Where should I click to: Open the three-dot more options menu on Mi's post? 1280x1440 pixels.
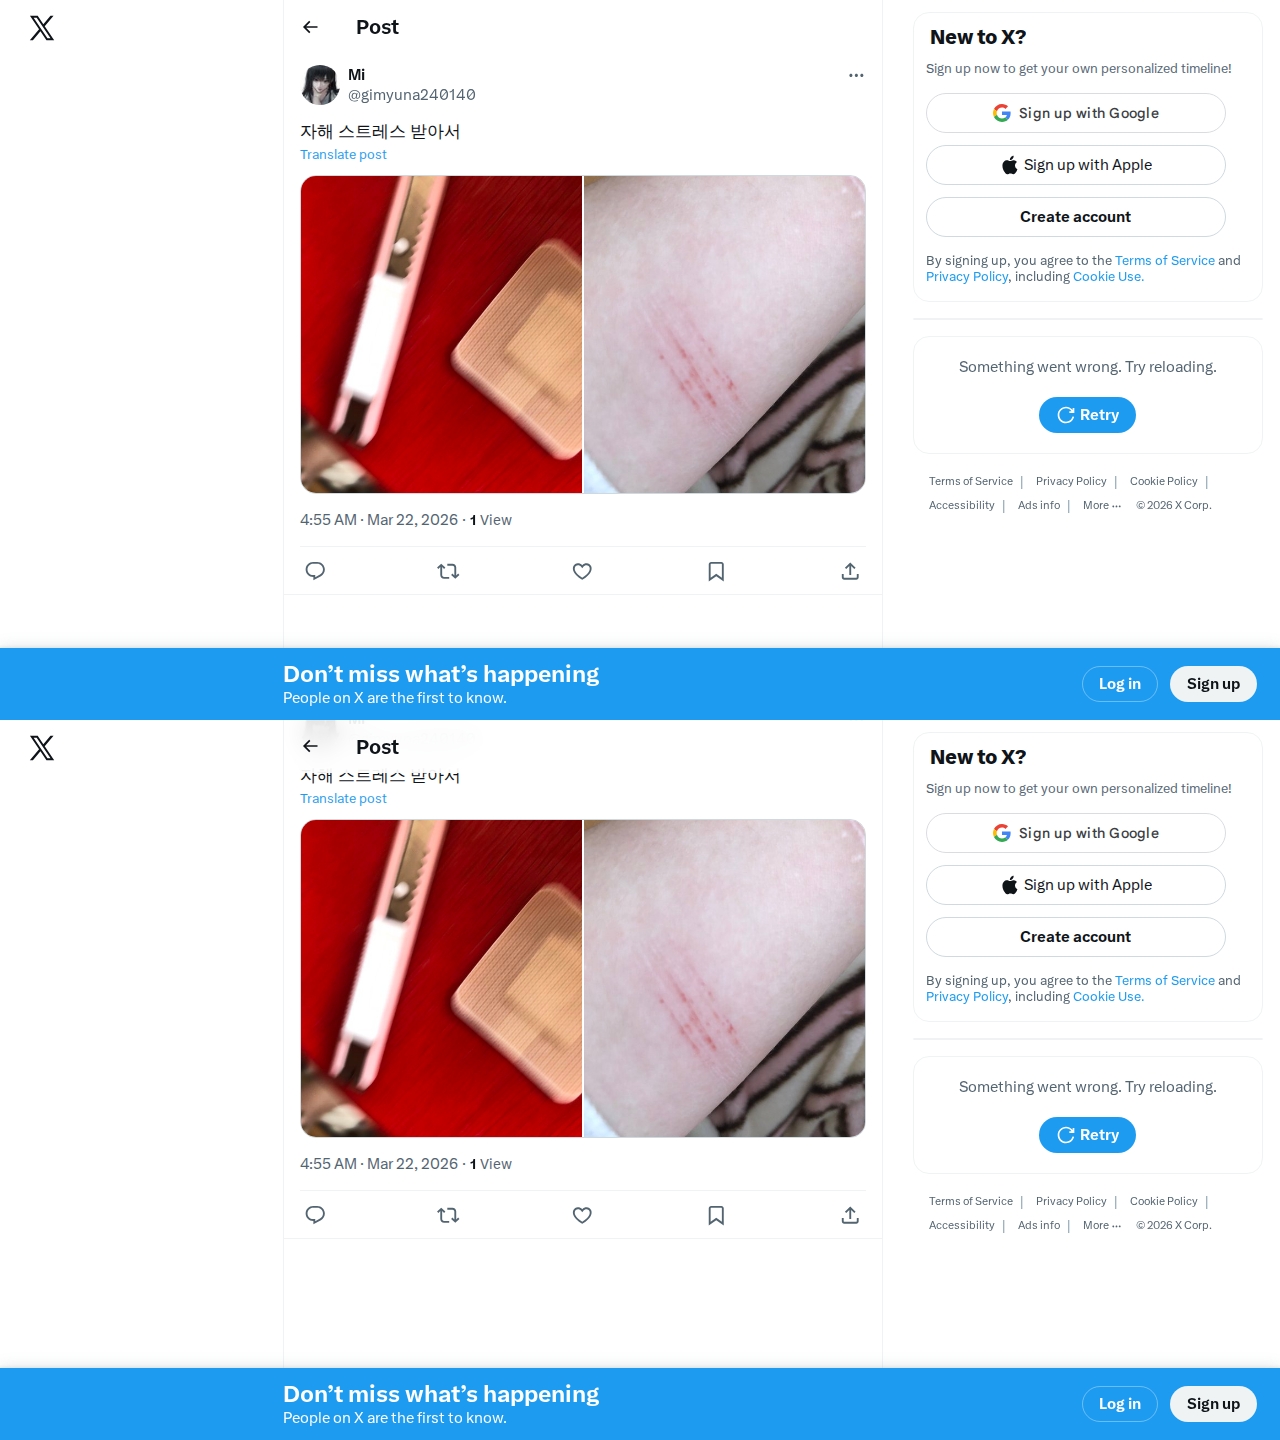coord(856,75)
